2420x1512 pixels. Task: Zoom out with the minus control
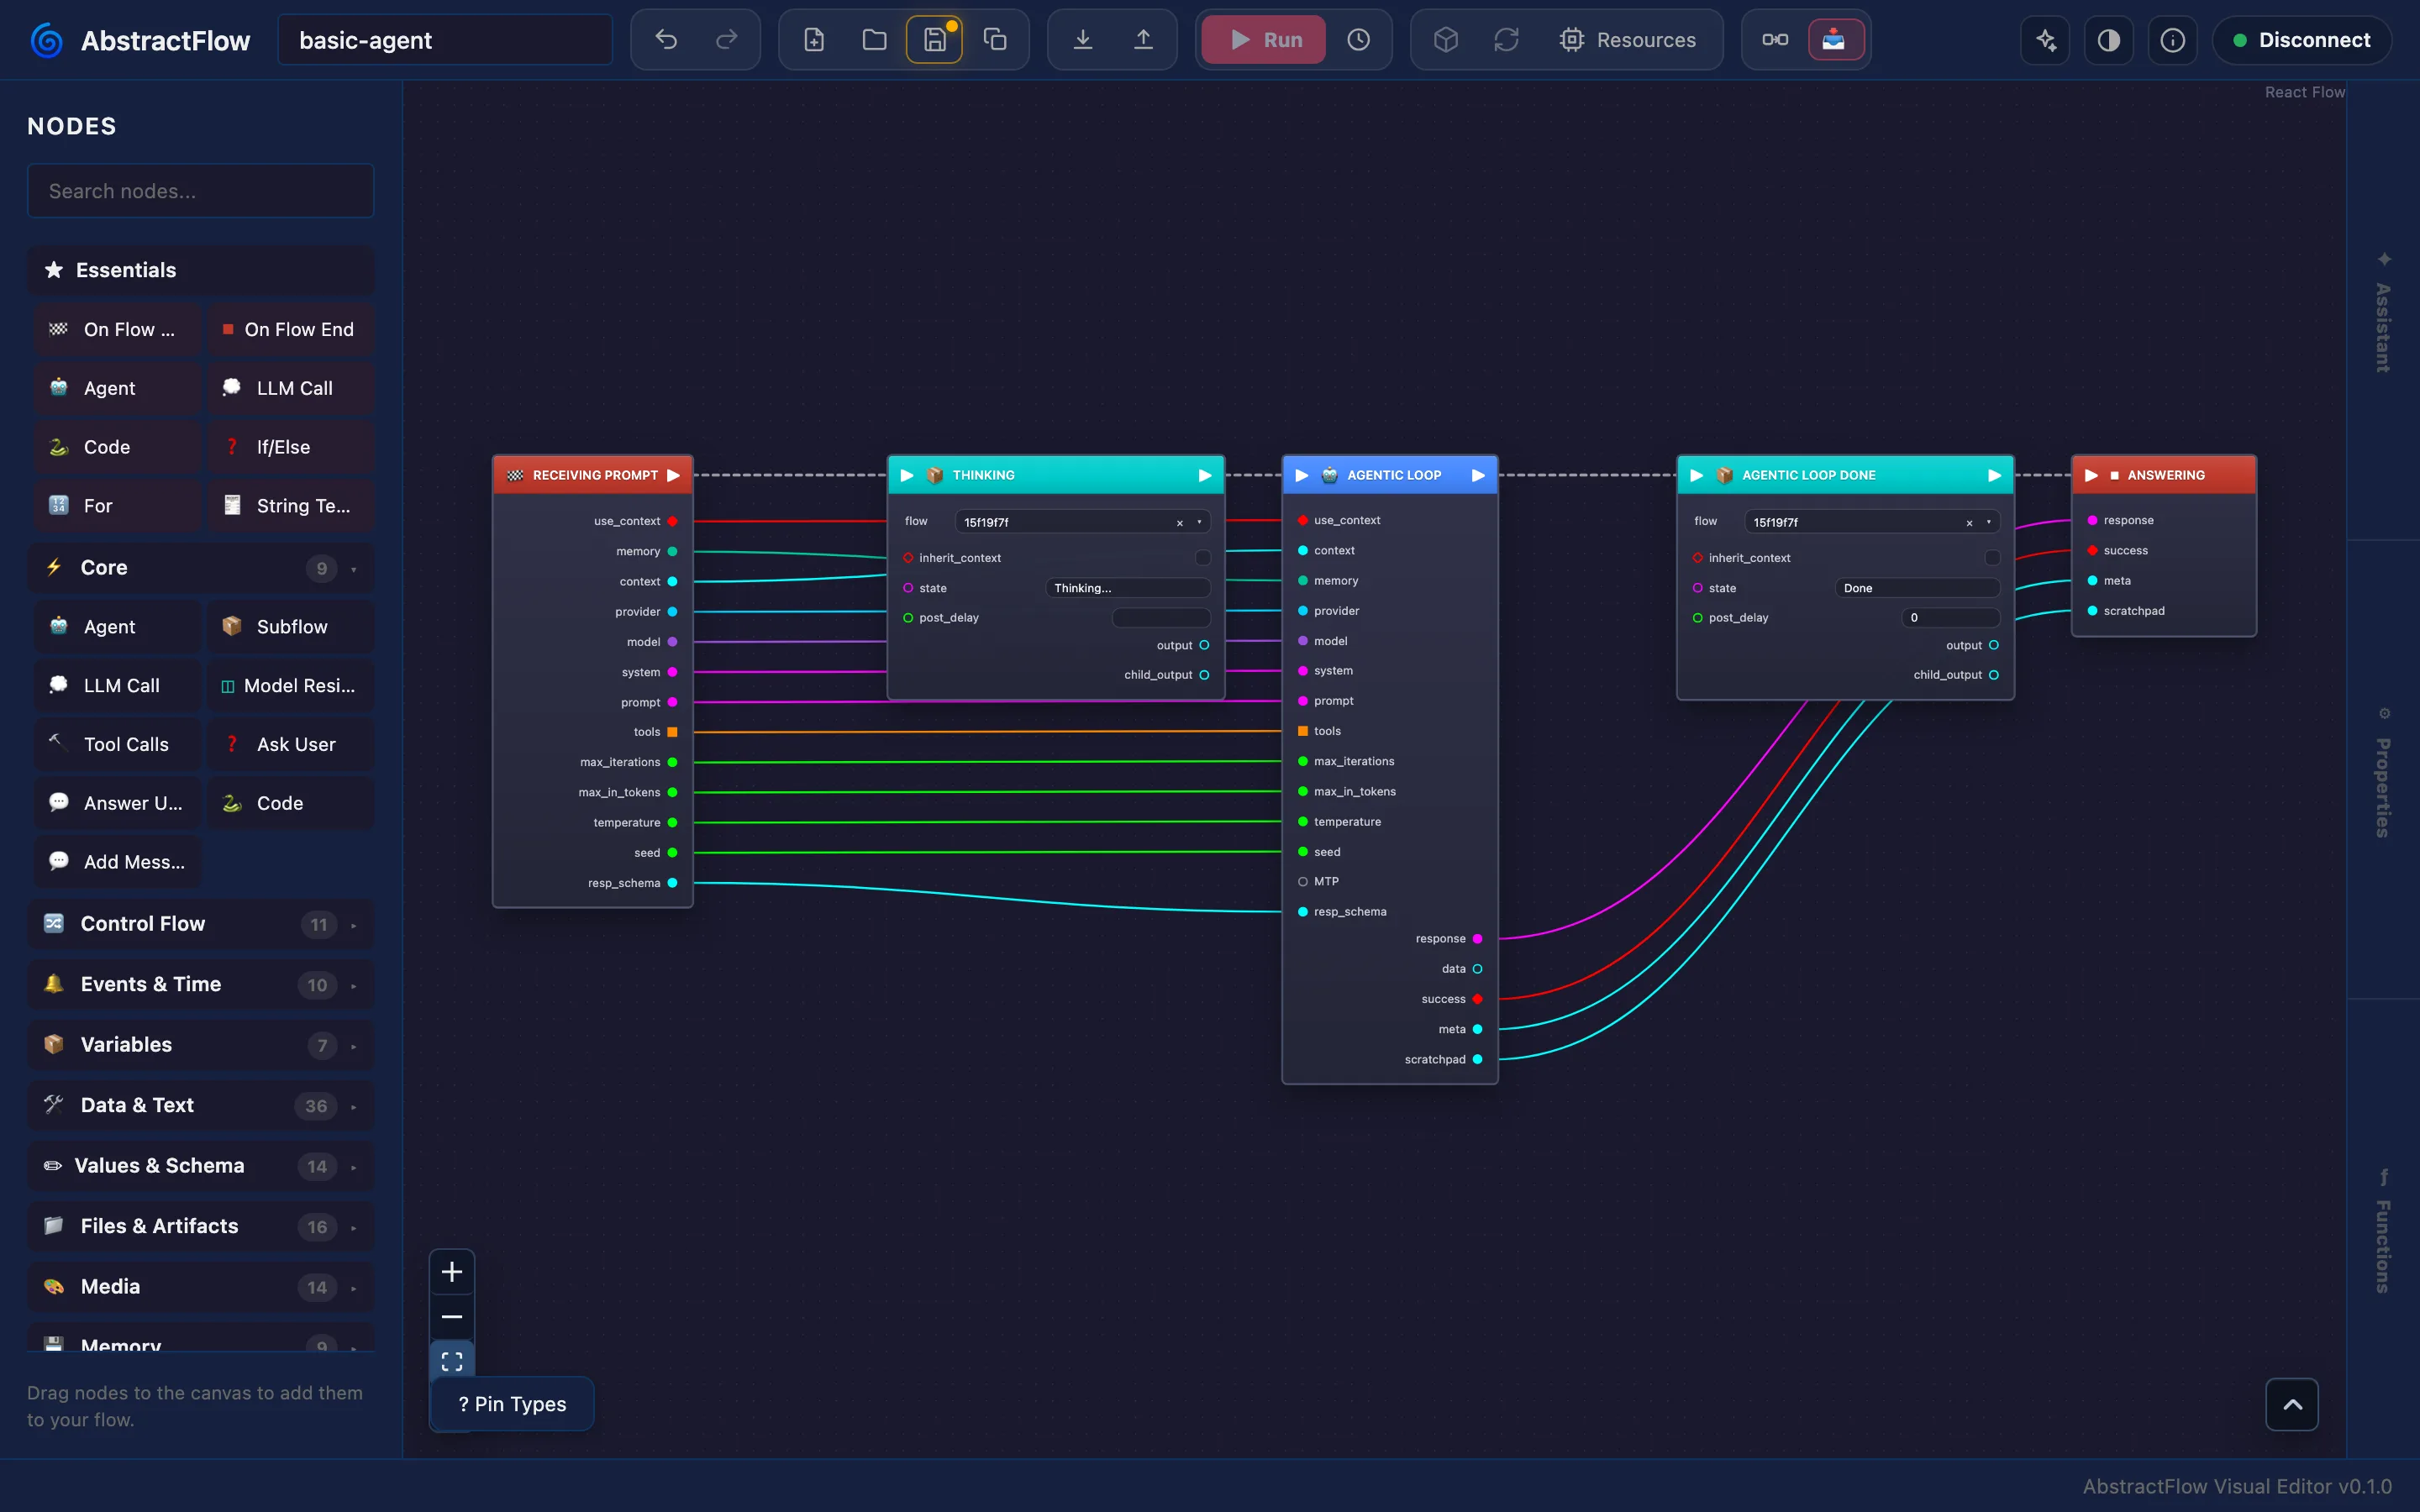pyautogui.click(x=452, y=1317)
